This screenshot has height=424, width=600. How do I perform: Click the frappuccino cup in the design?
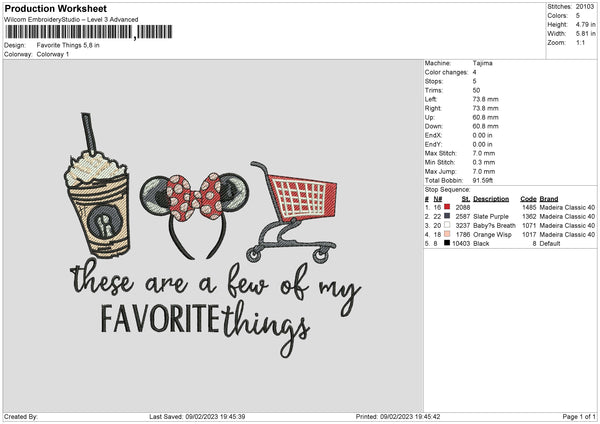(97, 185)
